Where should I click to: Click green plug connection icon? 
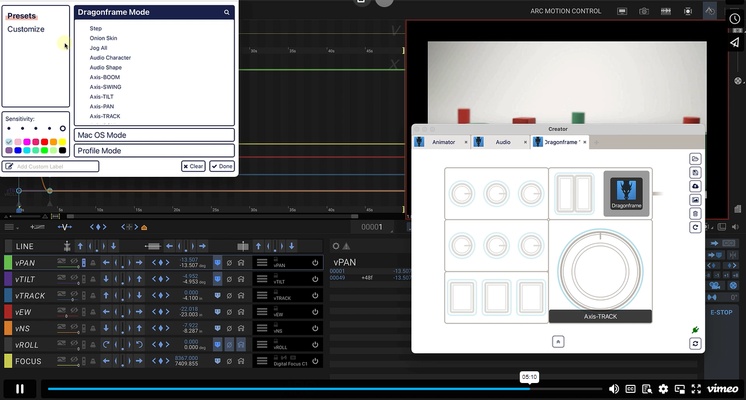(695, 330)
